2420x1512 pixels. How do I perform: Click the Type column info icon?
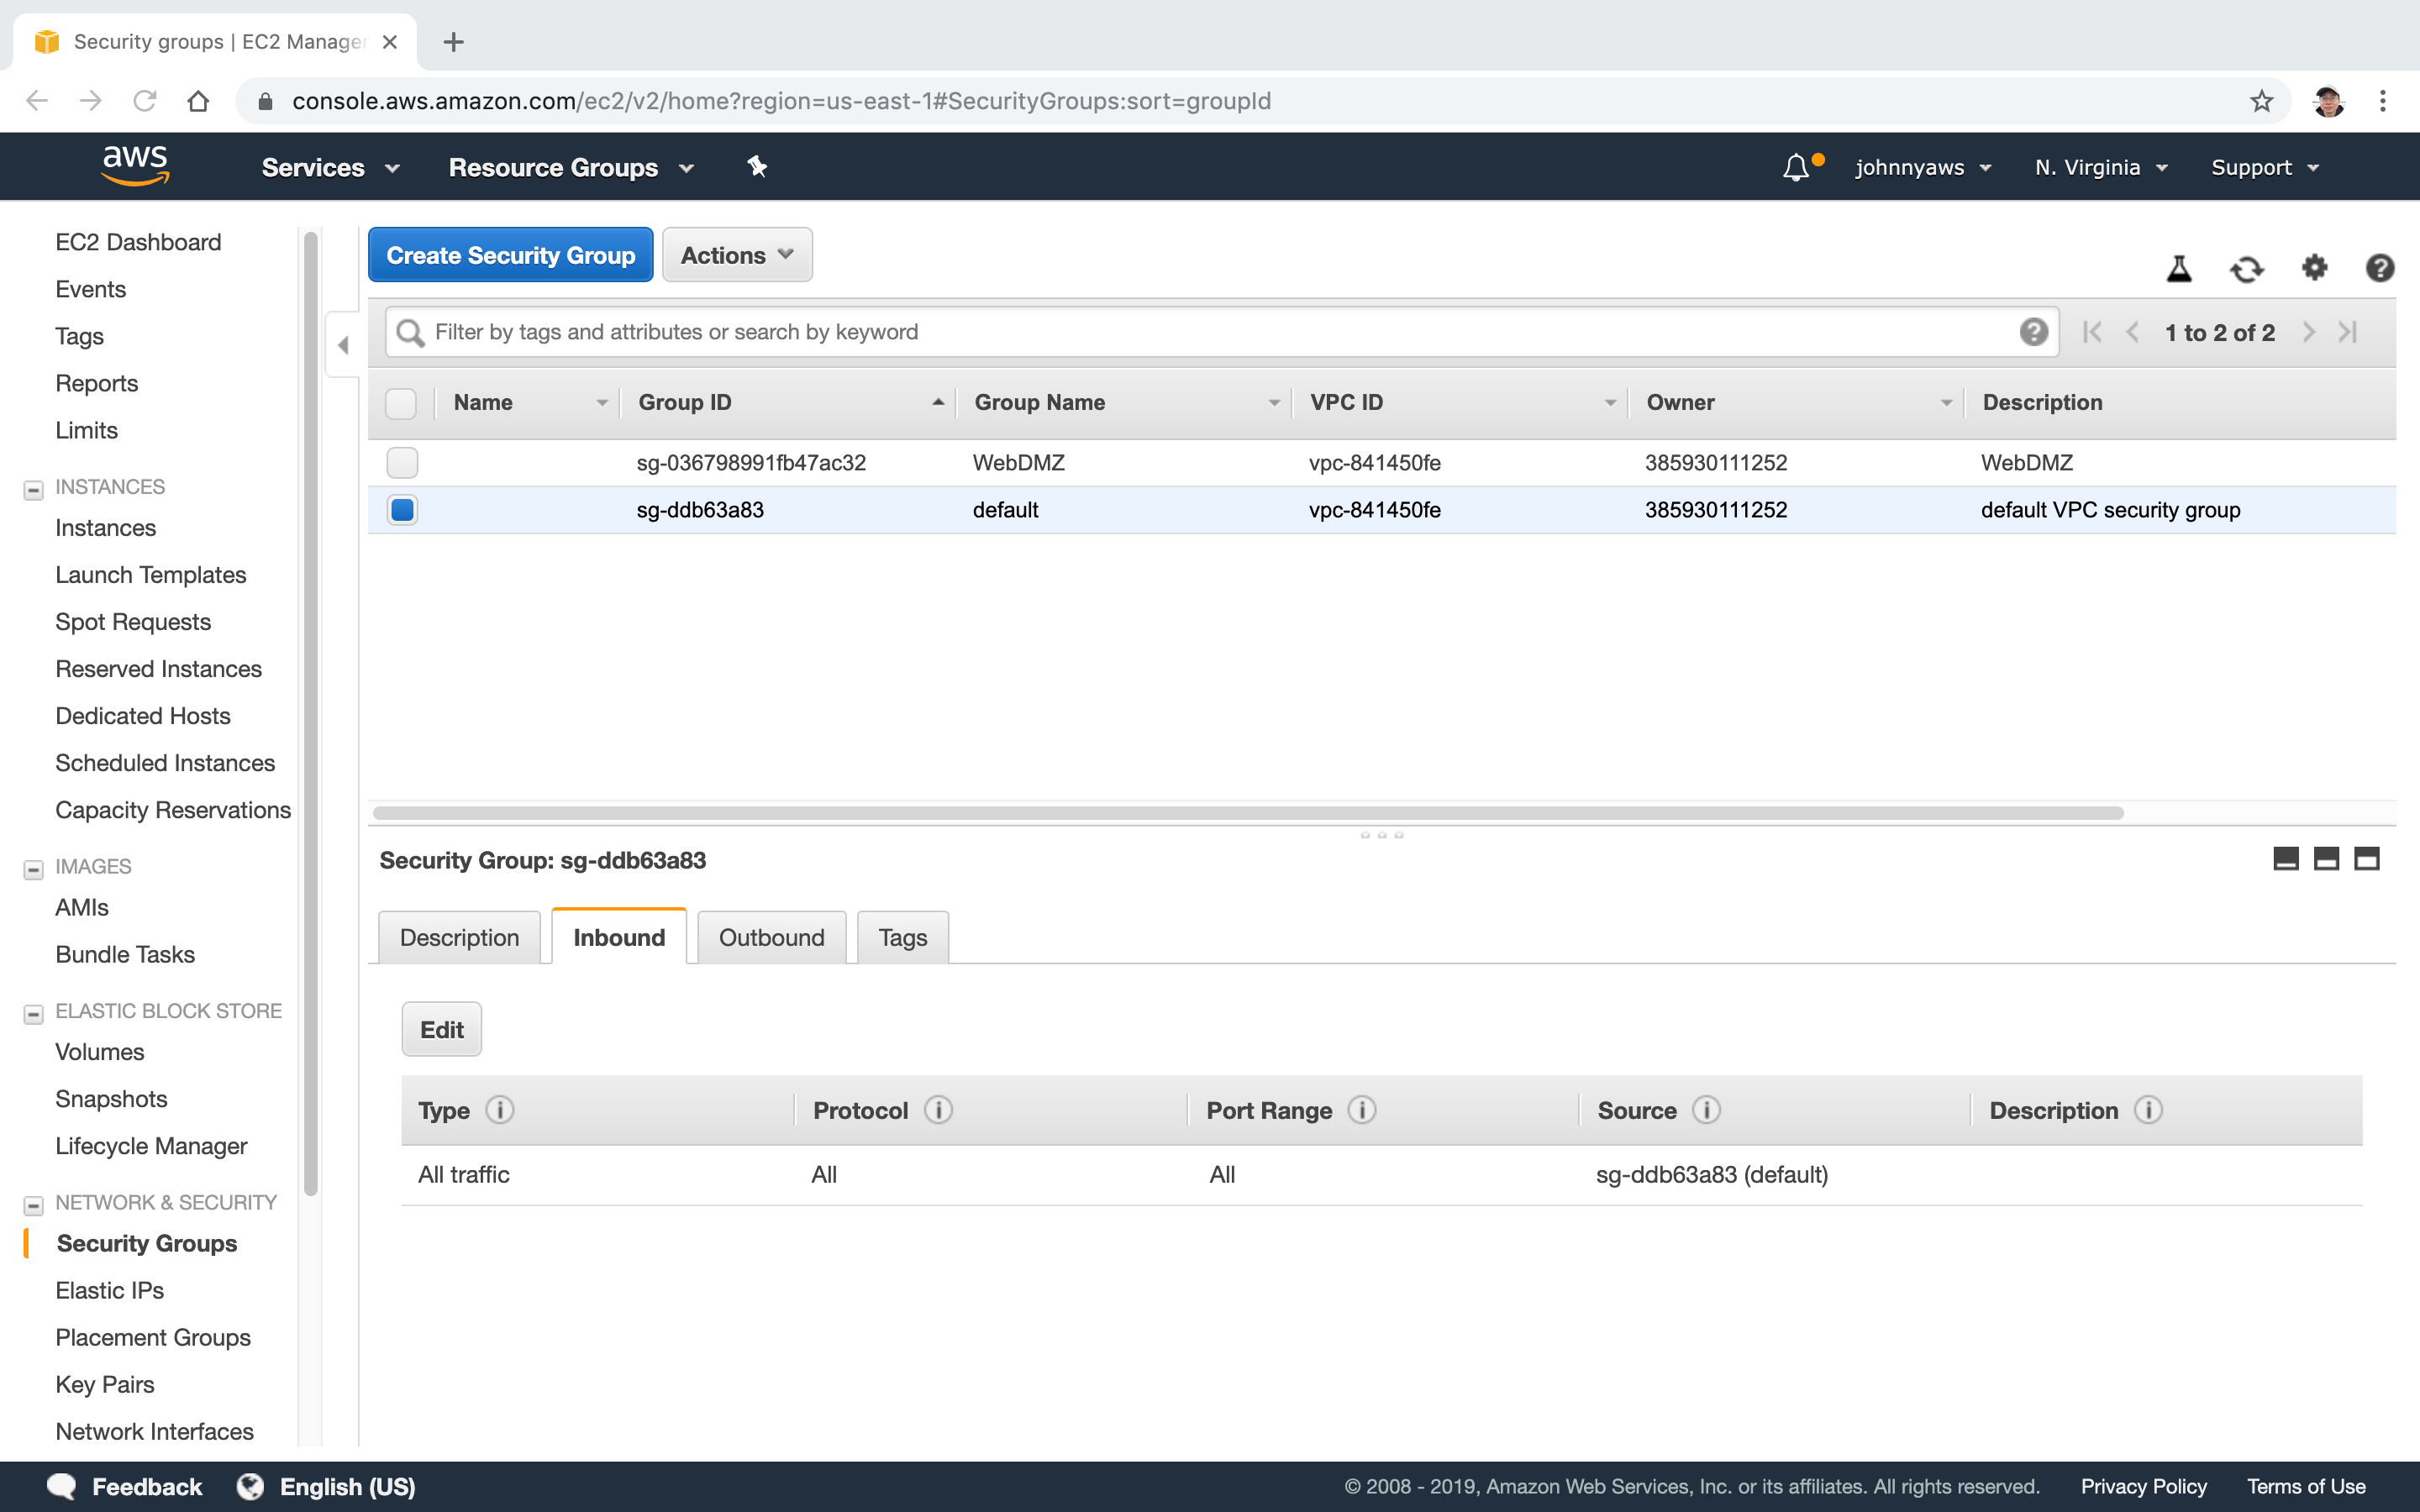(x=499, y=1110)
